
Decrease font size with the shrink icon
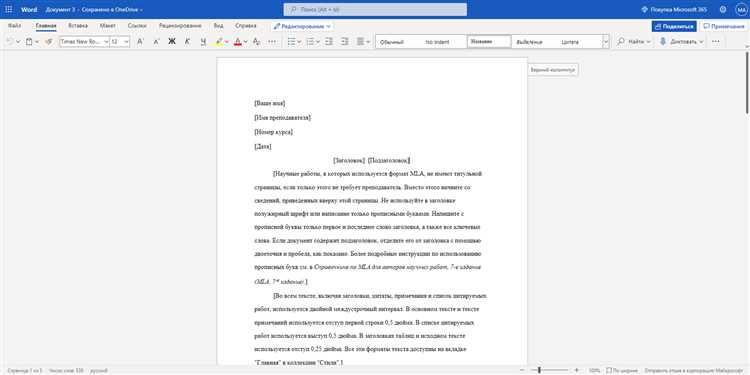click(156, 42)
